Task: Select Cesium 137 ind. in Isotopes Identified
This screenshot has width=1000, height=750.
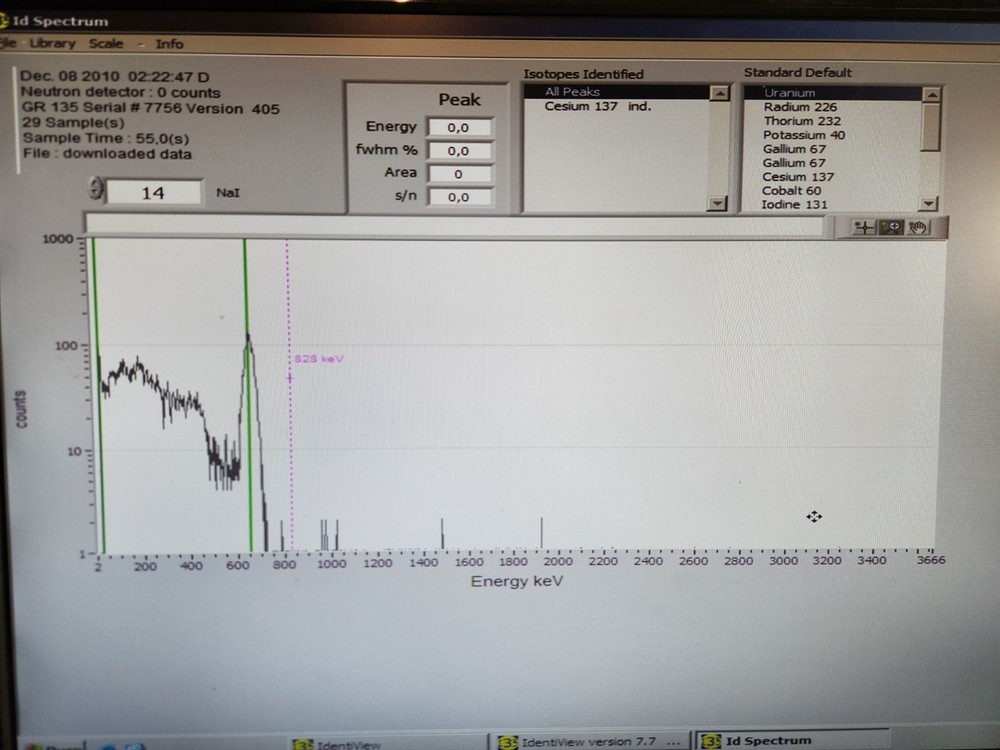Action: [x=597, y=106]
